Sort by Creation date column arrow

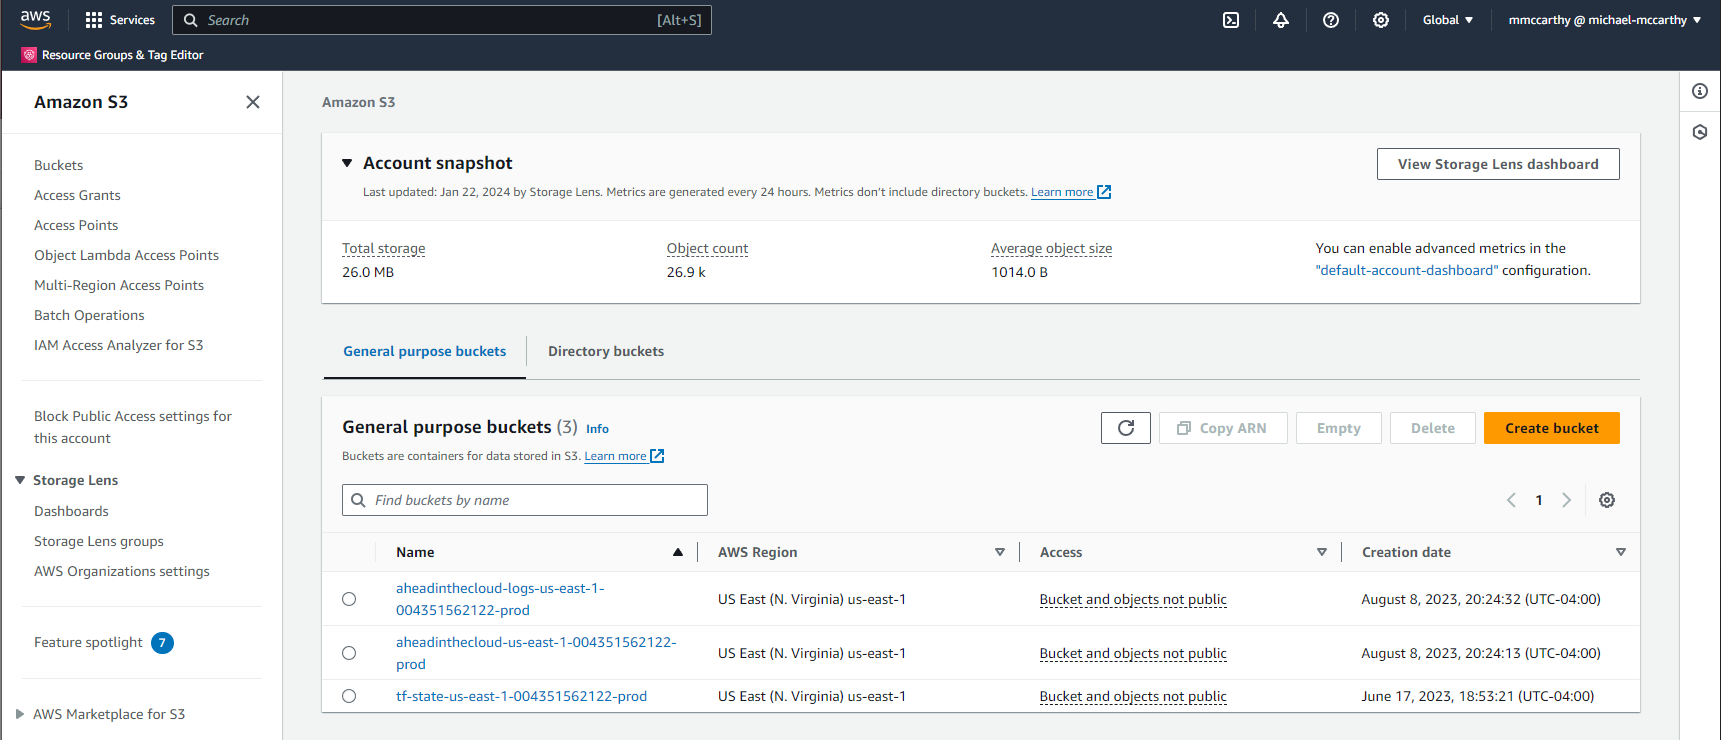(x=1621, y=552)
